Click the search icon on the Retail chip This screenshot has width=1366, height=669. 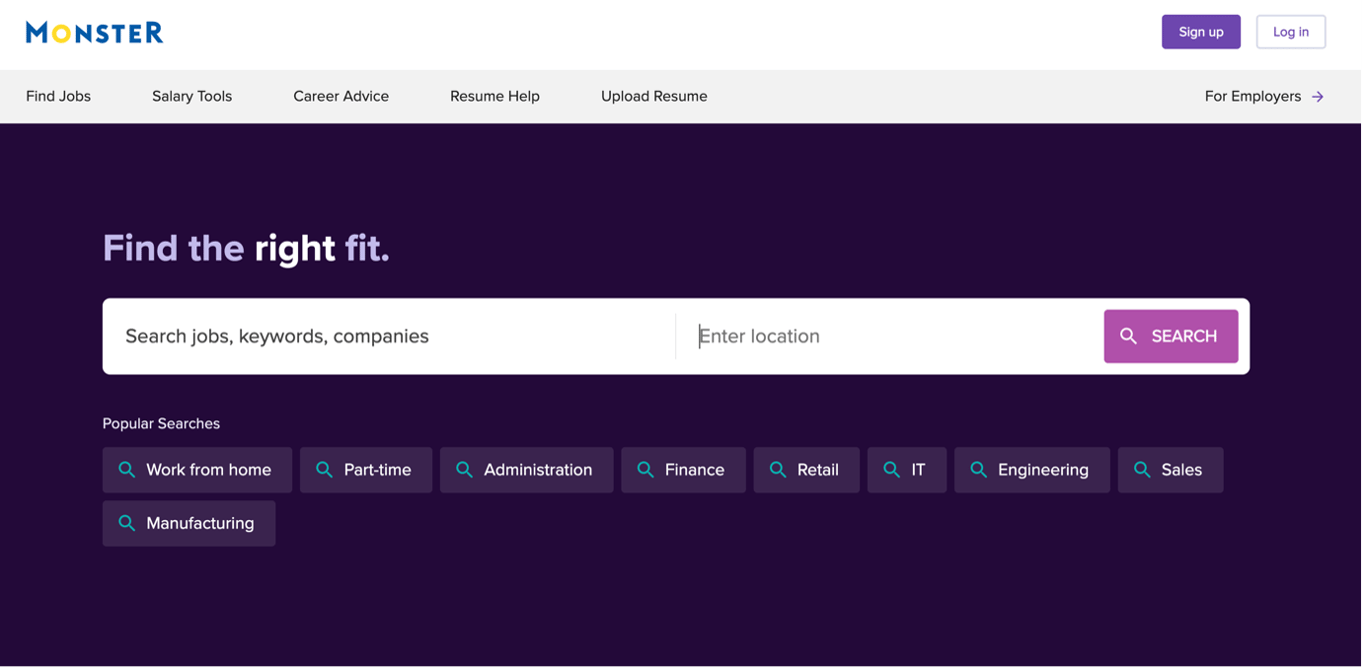778,470
